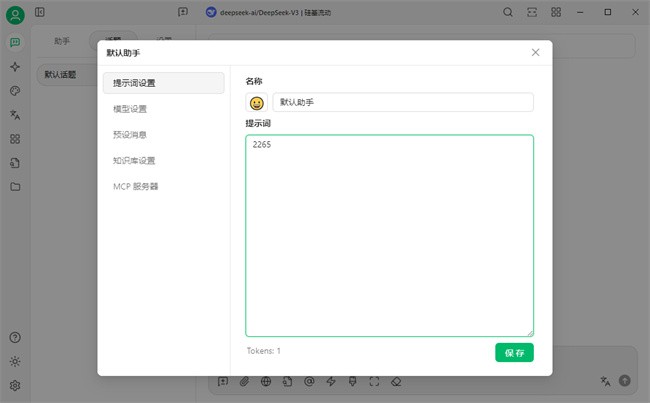Click the translate icon near send button
The image size is (650, 403).
[x=605, y=381]
